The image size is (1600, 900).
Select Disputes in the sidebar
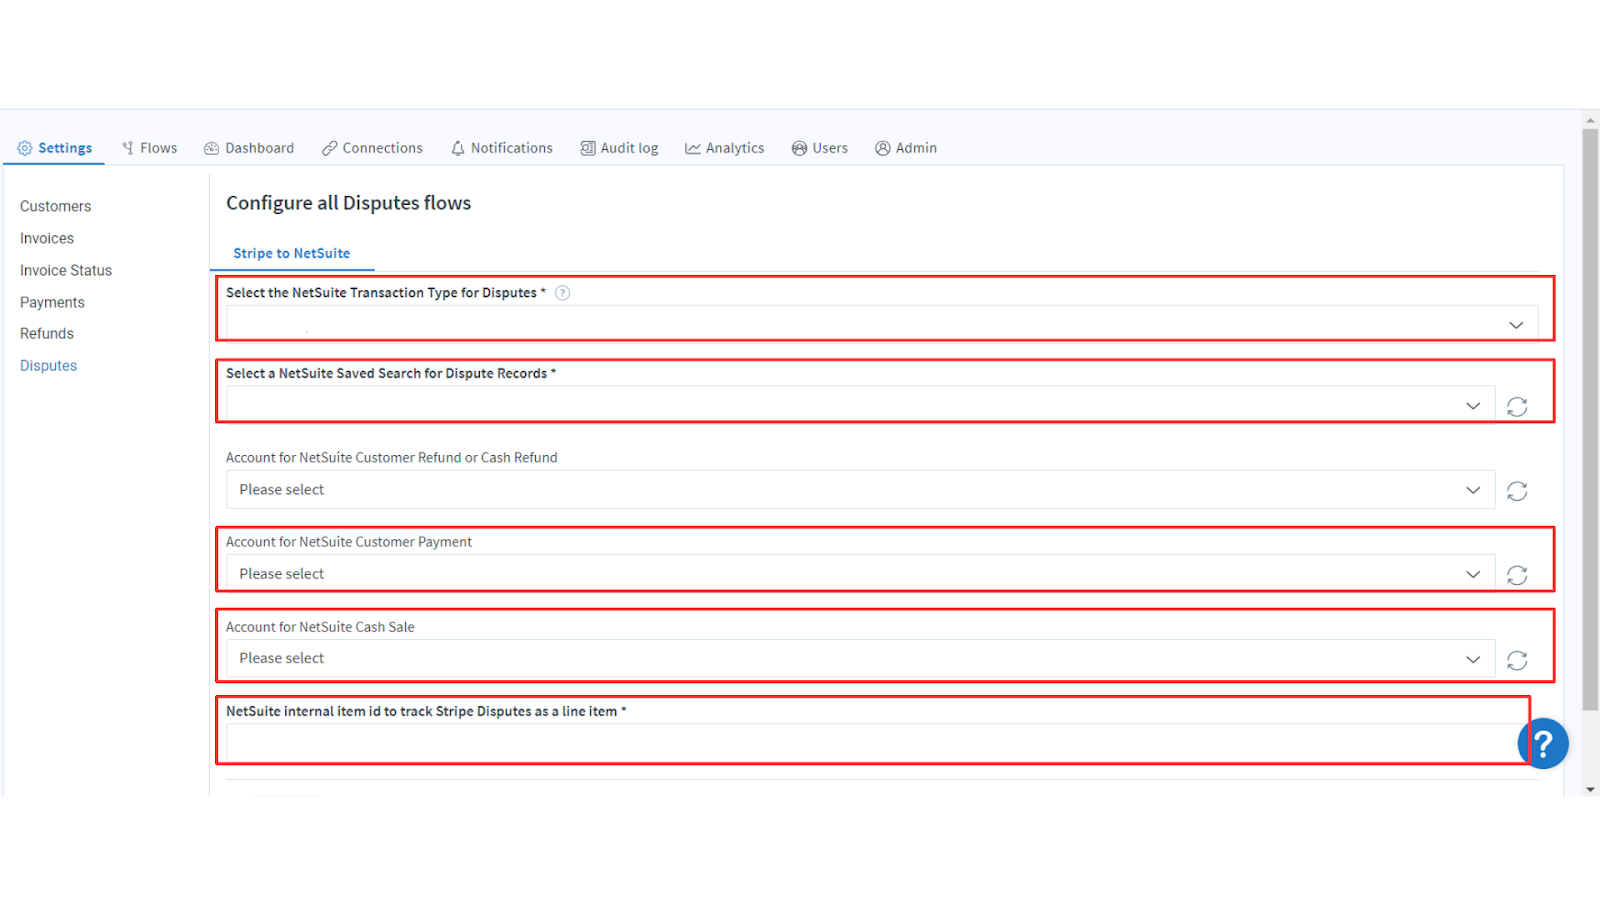pyautogui.click(x=48, y=365)
